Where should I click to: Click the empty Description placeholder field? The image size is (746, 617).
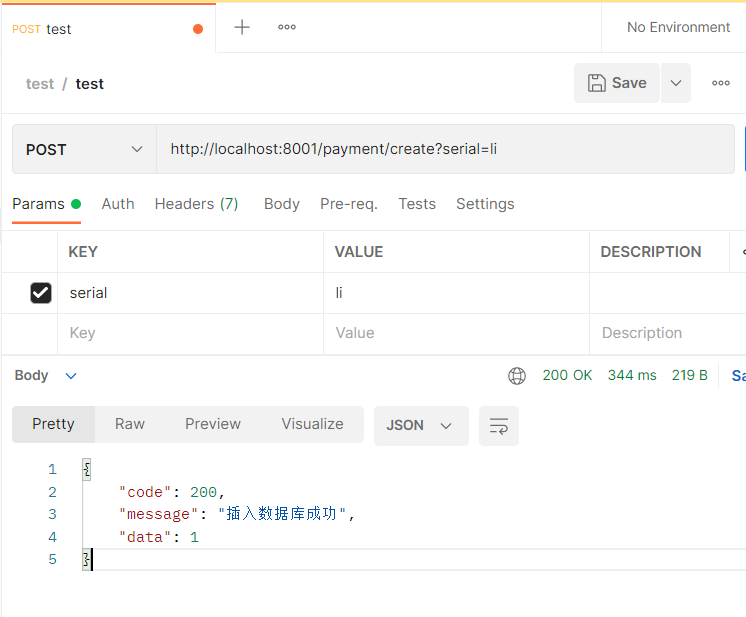(x=667, y=333)
